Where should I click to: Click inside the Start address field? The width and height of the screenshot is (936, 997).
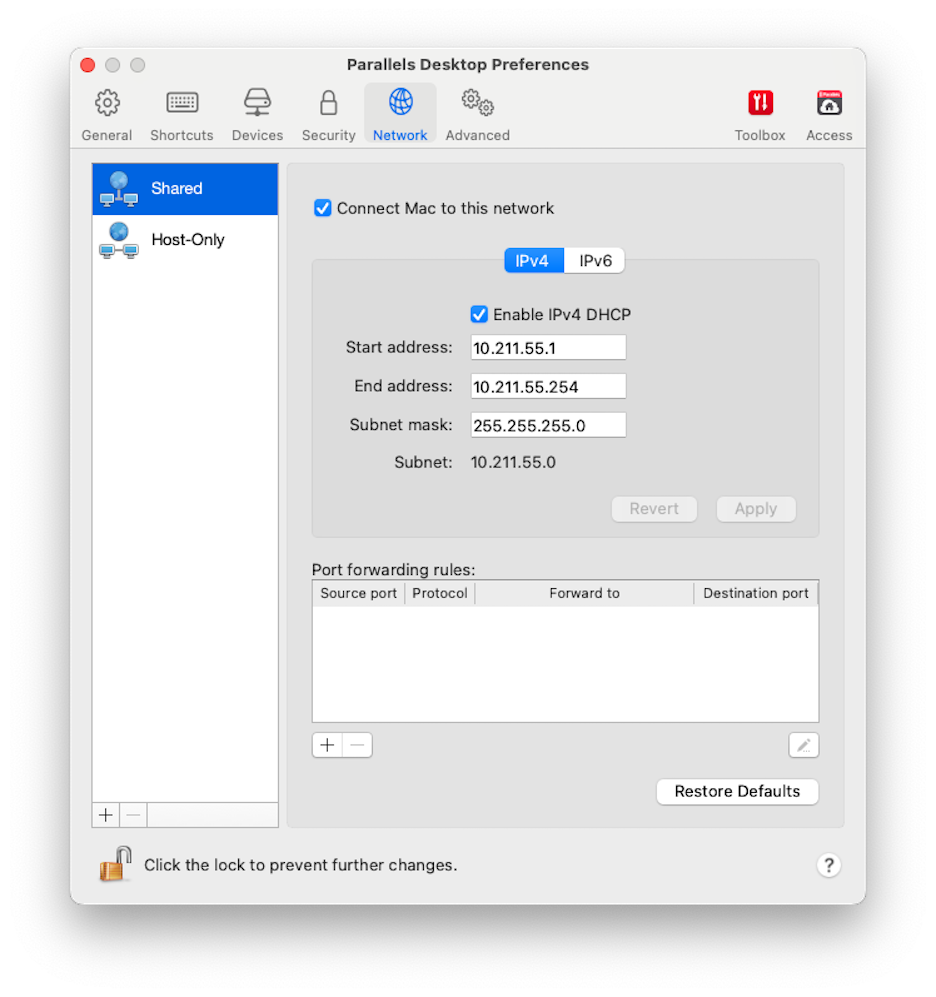pos(548,347)
